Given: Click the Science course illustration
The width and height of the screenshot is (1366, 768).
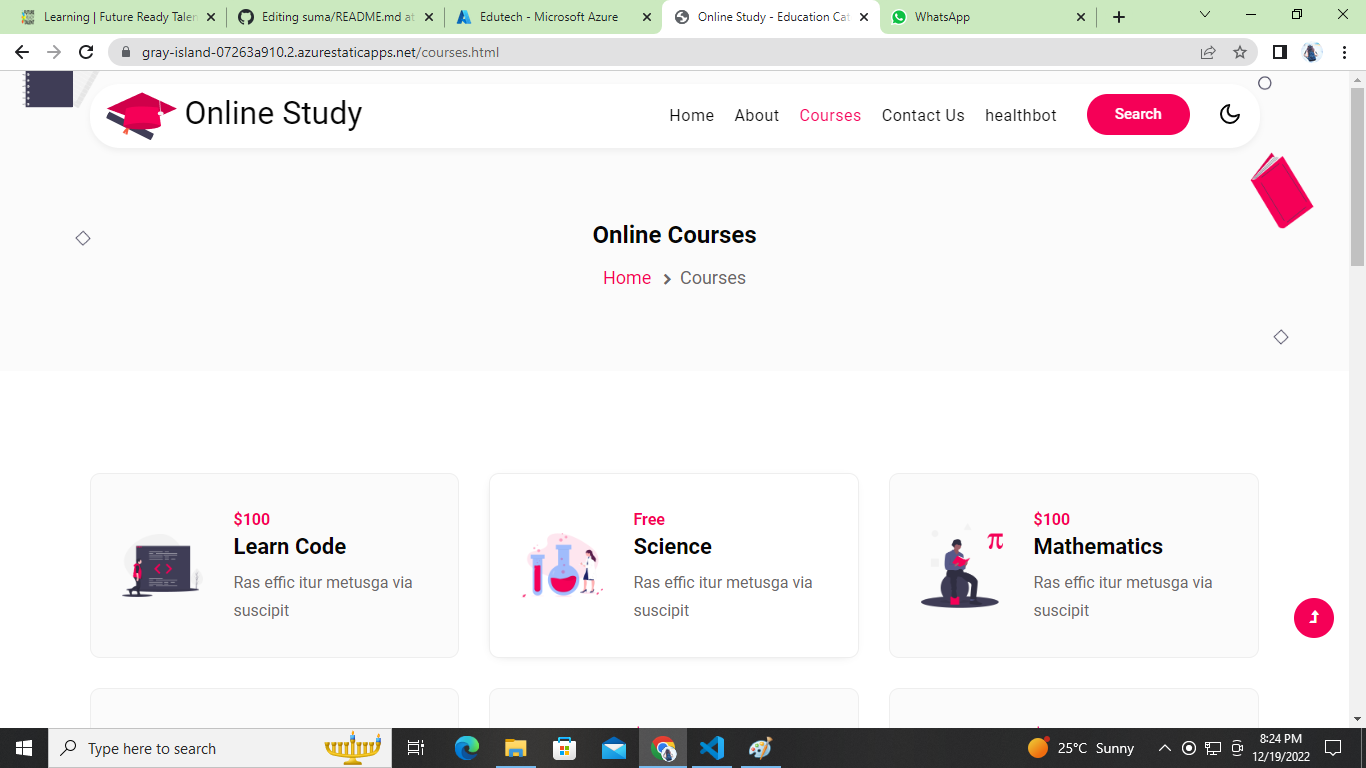Looking at the screenshot, I should [560, 565].
